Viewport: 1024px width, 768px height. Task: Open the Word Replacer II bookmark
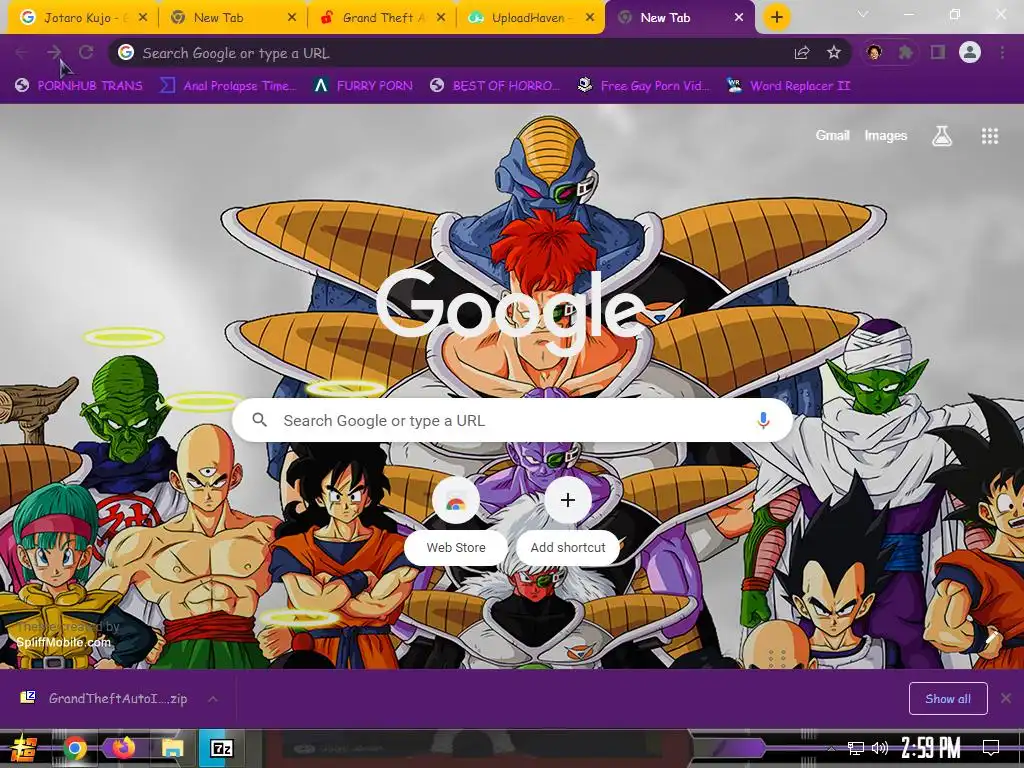(788, 86)
